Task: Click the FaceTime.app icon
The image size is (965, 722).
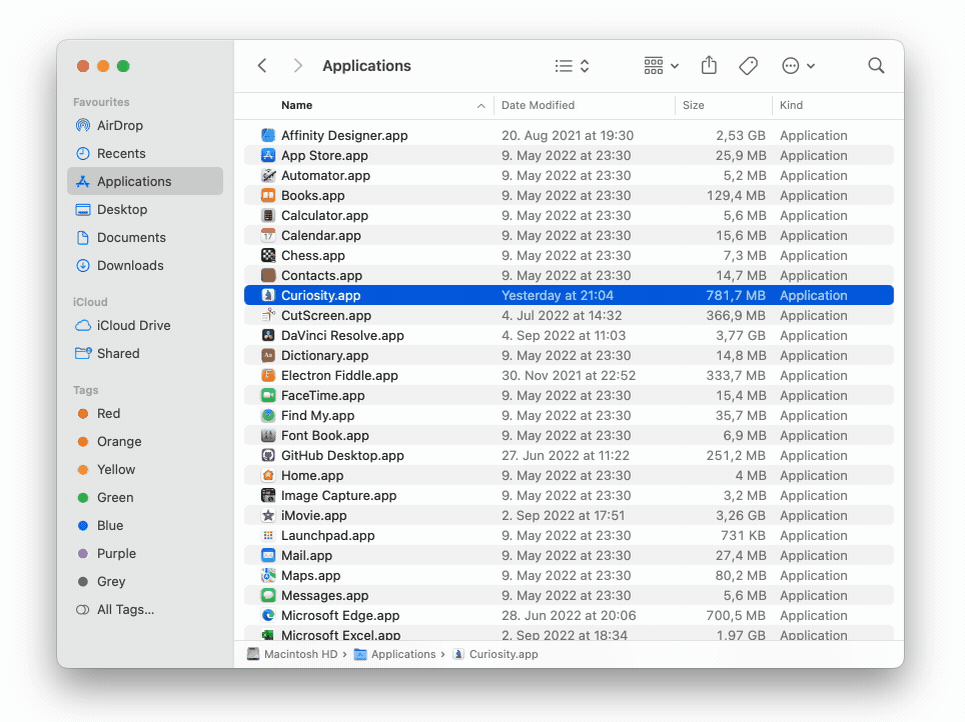Action: point(268,396)
